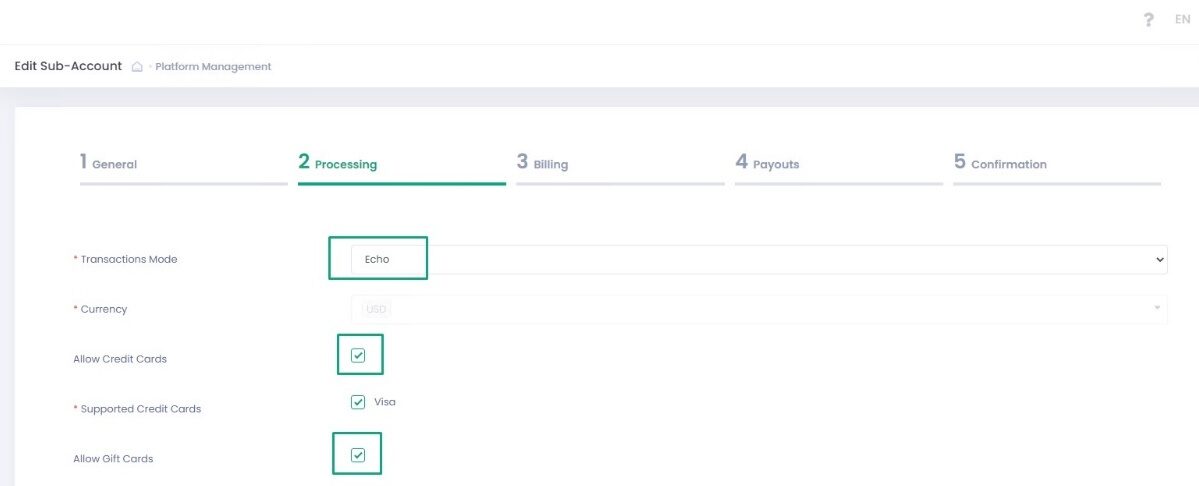
Task: Toggle the Allow Credit Cards checkbox
Action: 358,356
